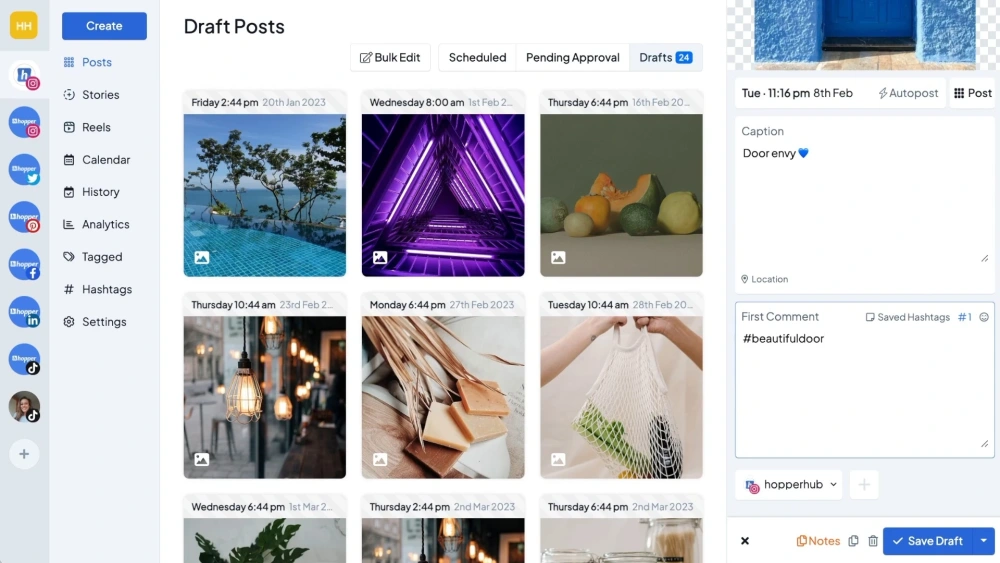Viewport: 1000px width, 563px height.
Task: Select the Post type button
Action: tap(973, 93)
